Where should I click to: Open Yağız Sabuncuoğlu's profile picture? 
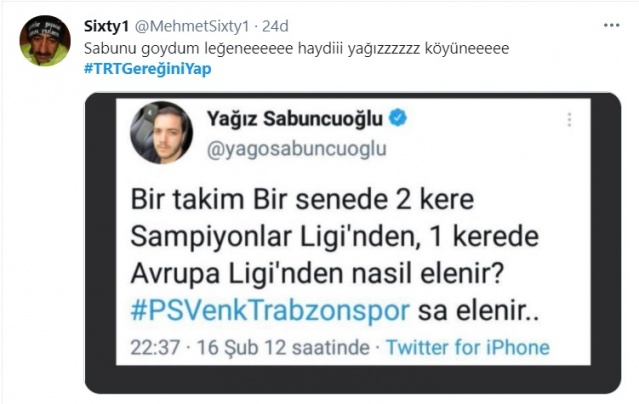coord(161,132)
